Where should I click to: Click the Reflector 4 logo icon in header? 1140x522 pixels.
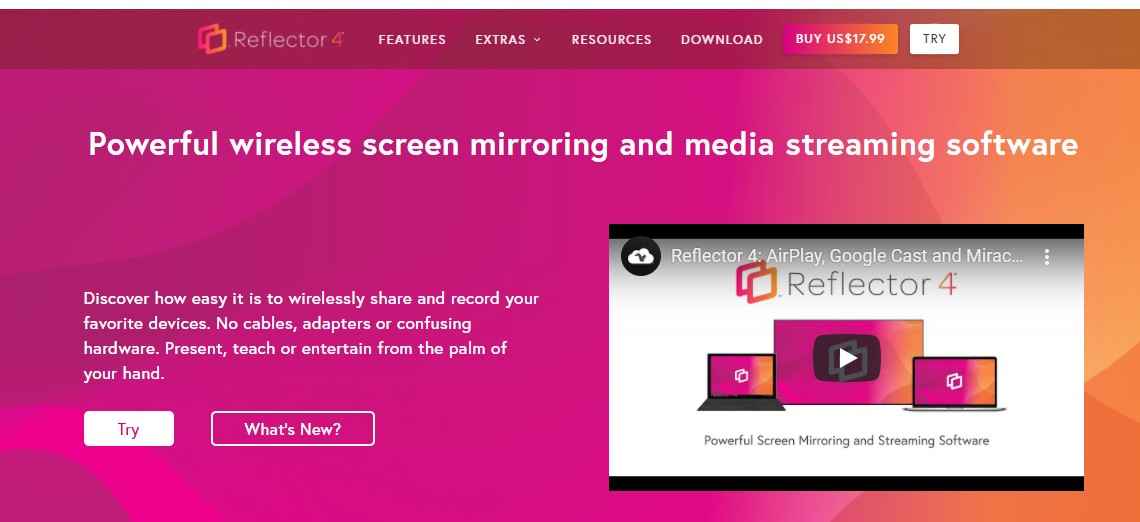(212, 39)
